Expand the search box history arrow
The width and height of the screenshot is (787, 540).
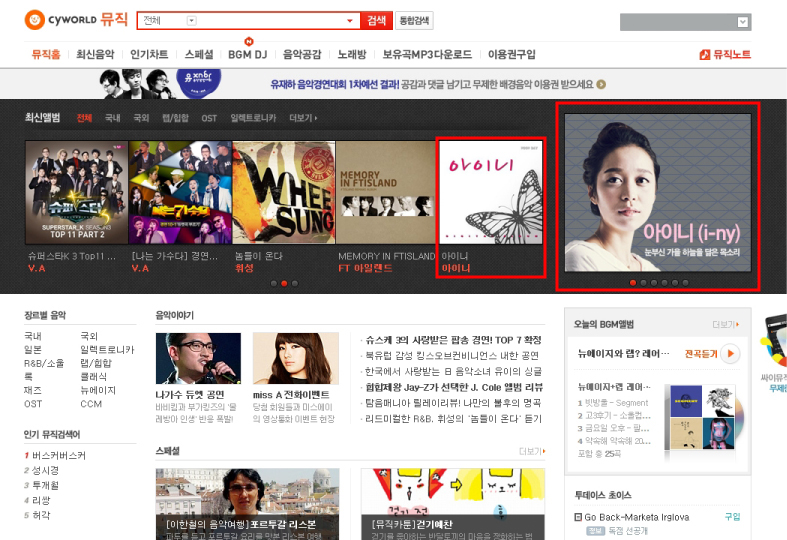pyautogui.click(x=350, y=21)
